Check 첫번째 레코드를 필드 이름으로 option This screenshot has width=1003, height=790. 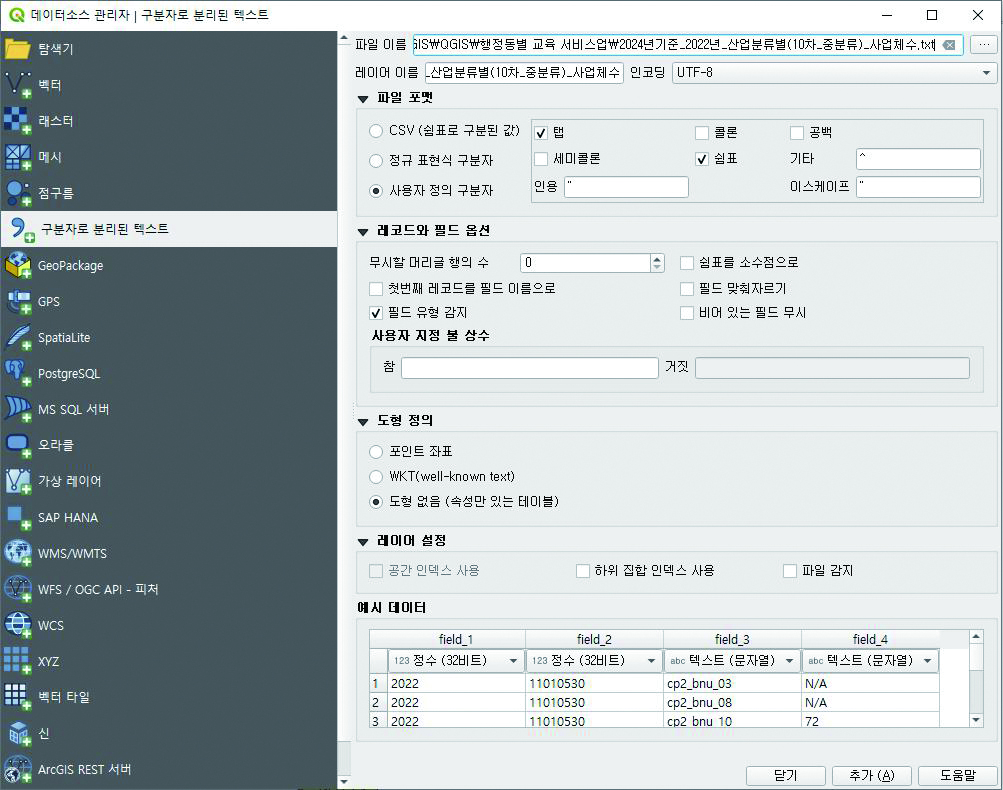[x=376, y=289]
